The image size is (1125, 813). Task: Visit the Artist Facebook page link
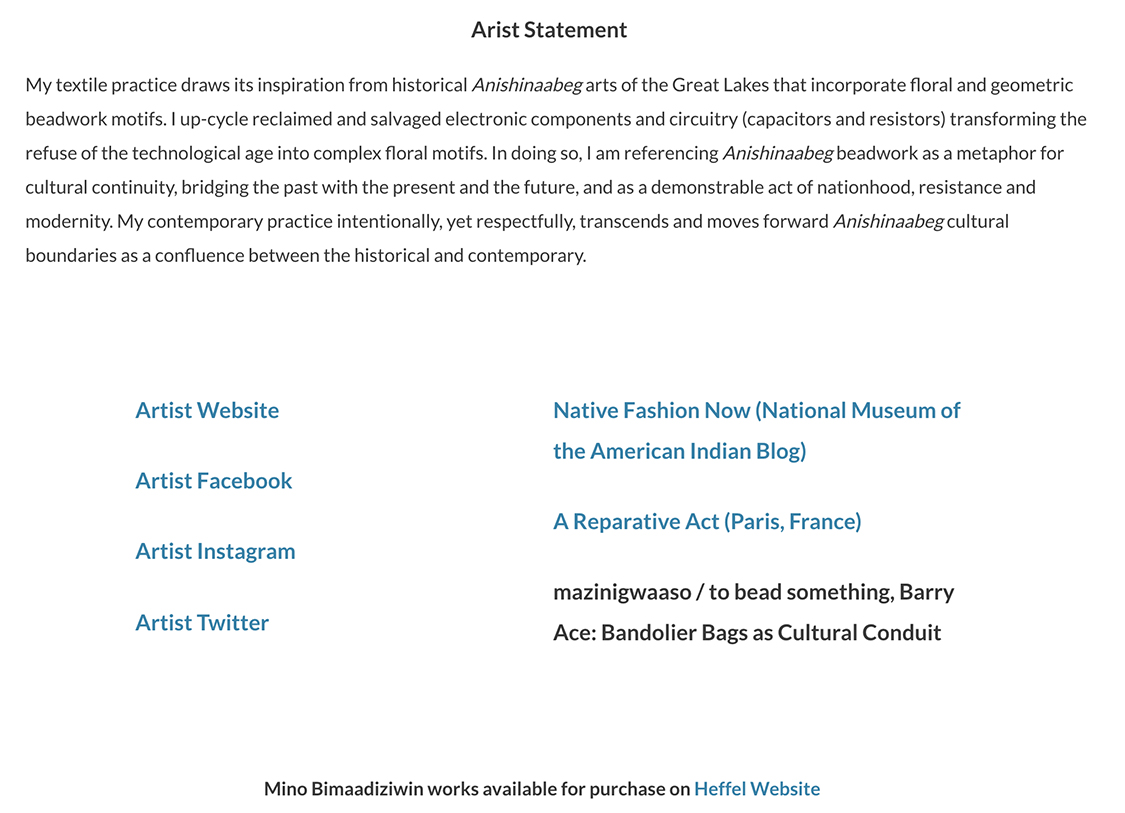click(214, 481)
